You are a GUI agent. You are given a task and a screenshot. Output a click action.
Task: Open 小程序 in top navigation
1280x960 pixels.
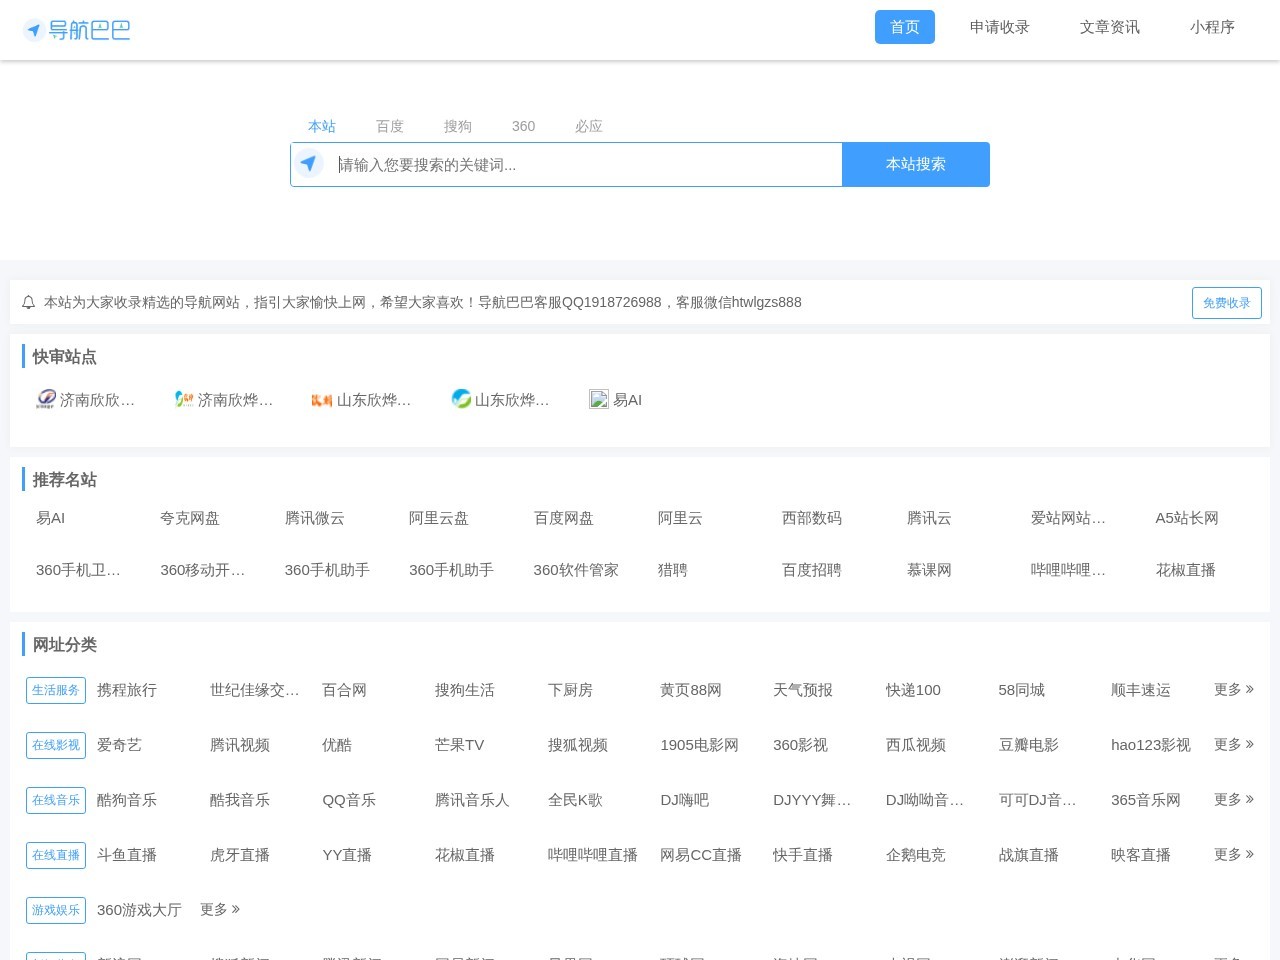coord(1212,27)
